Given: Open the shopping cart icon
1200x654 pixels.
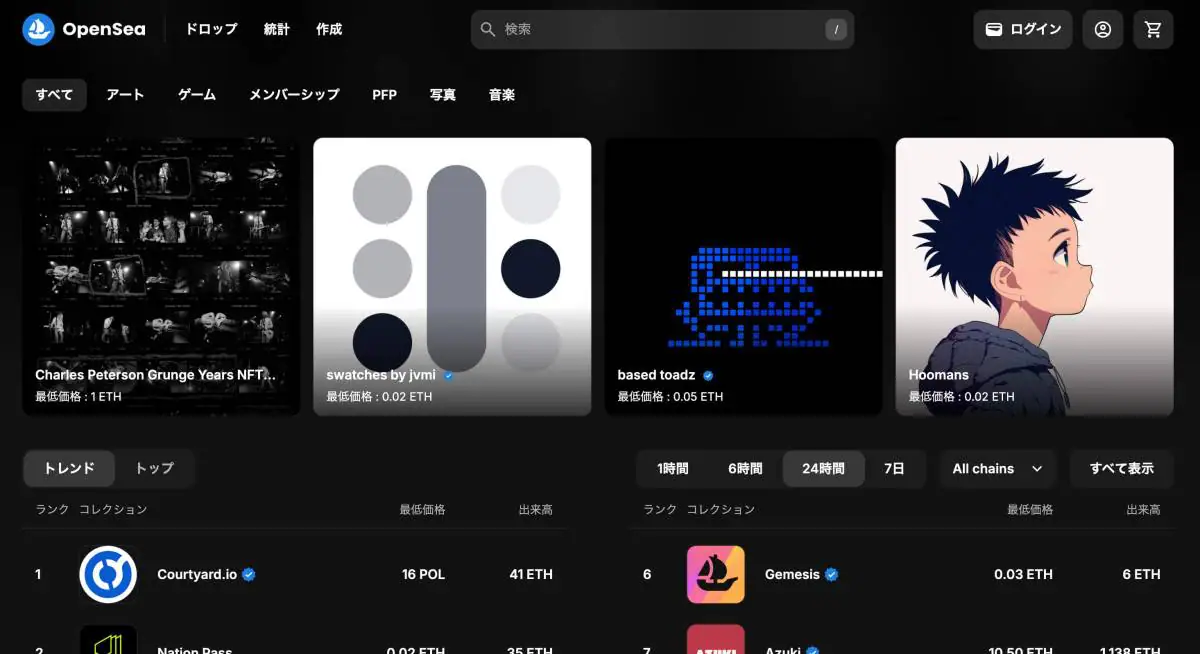Looking at the screenshot, I should click(1153, 30).
